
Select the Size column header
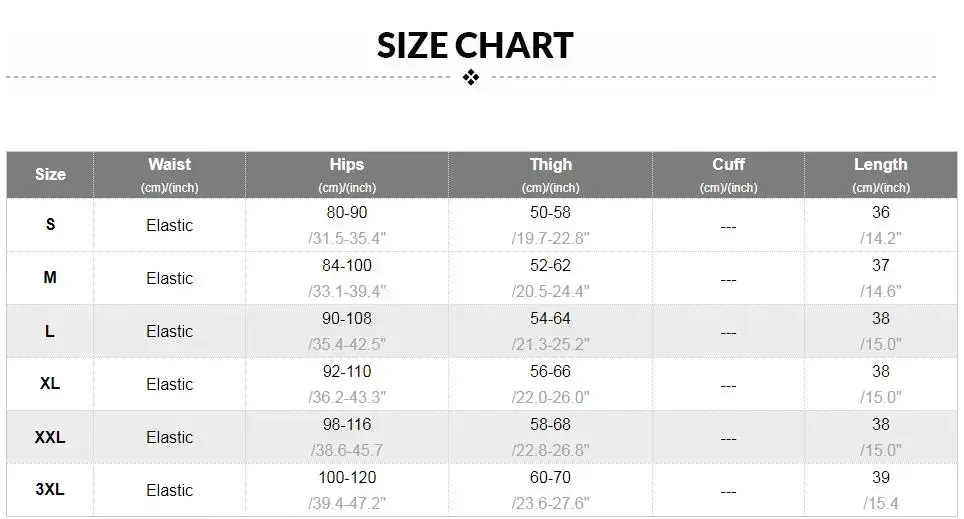click(50, 175)
